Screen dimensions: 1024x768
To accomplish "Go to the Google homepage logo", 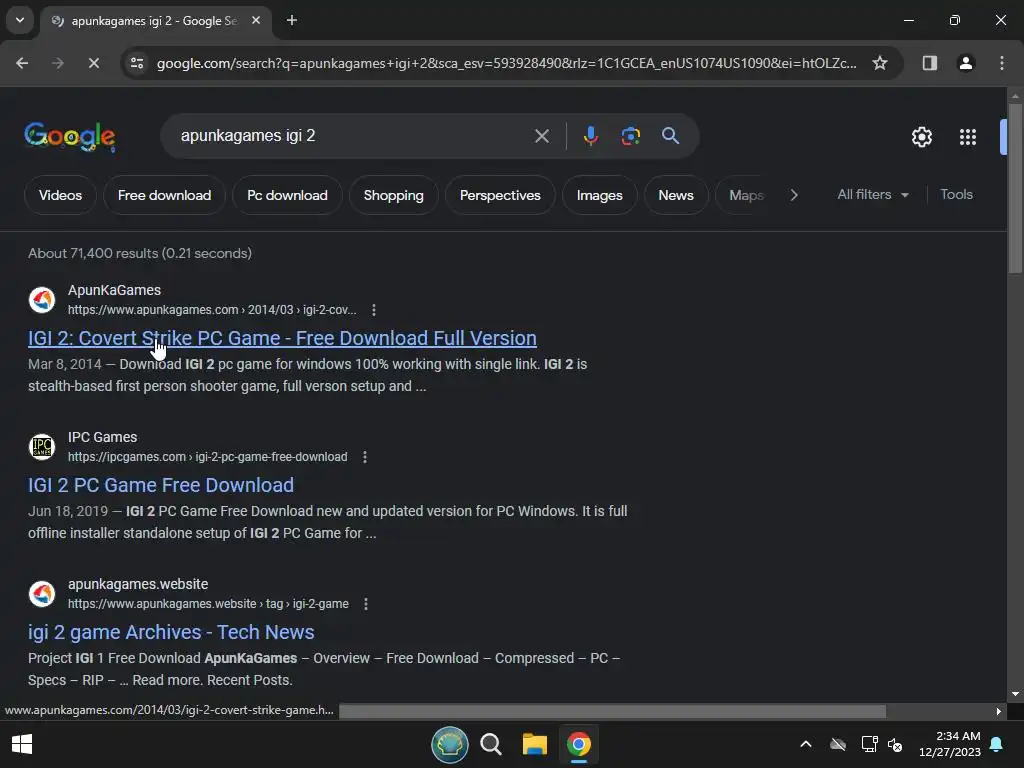I will click(x=70, y=136).
